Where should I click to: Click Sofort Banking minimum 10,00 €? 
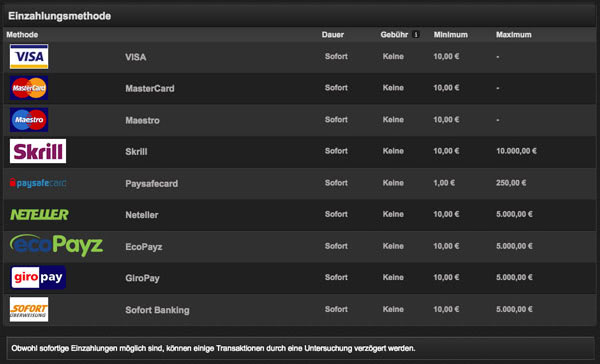[446, 309]
